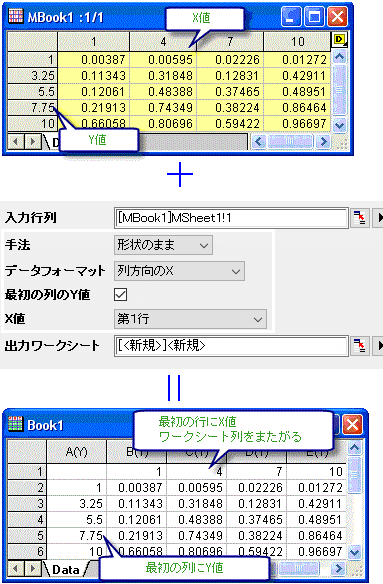
Task: Maximize the MBook1 window
Action: coord(314,16)
